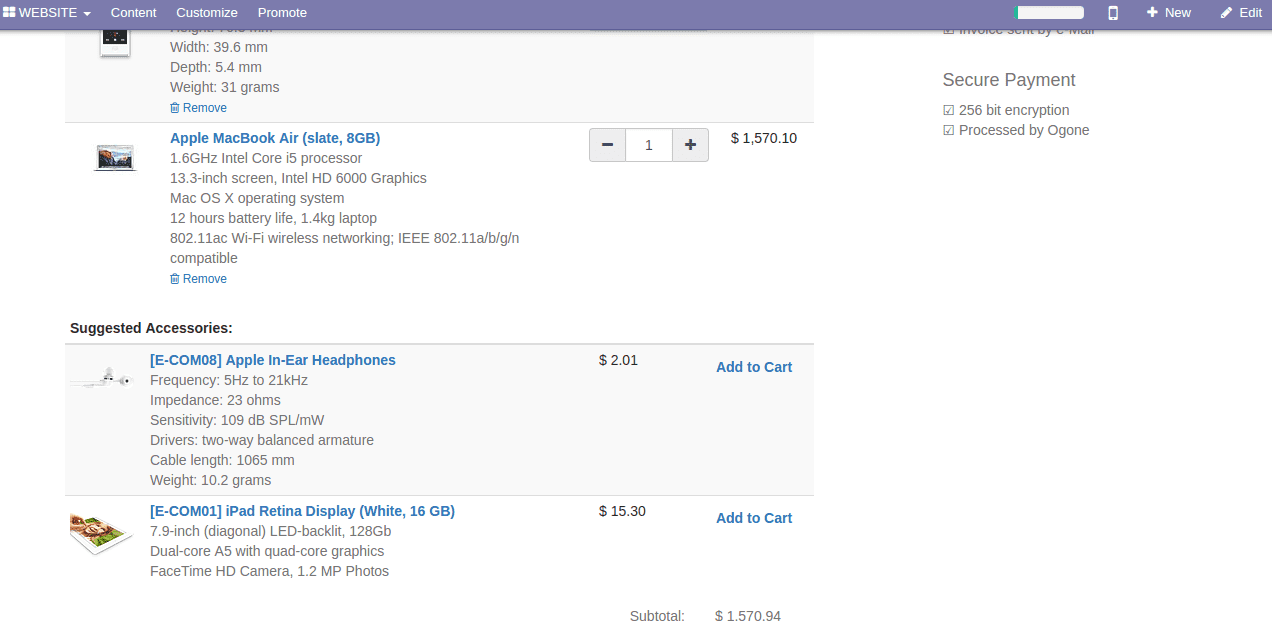
Task: Click the $ 1,570.10 MacBook price
Action: (x=764, y=138)
